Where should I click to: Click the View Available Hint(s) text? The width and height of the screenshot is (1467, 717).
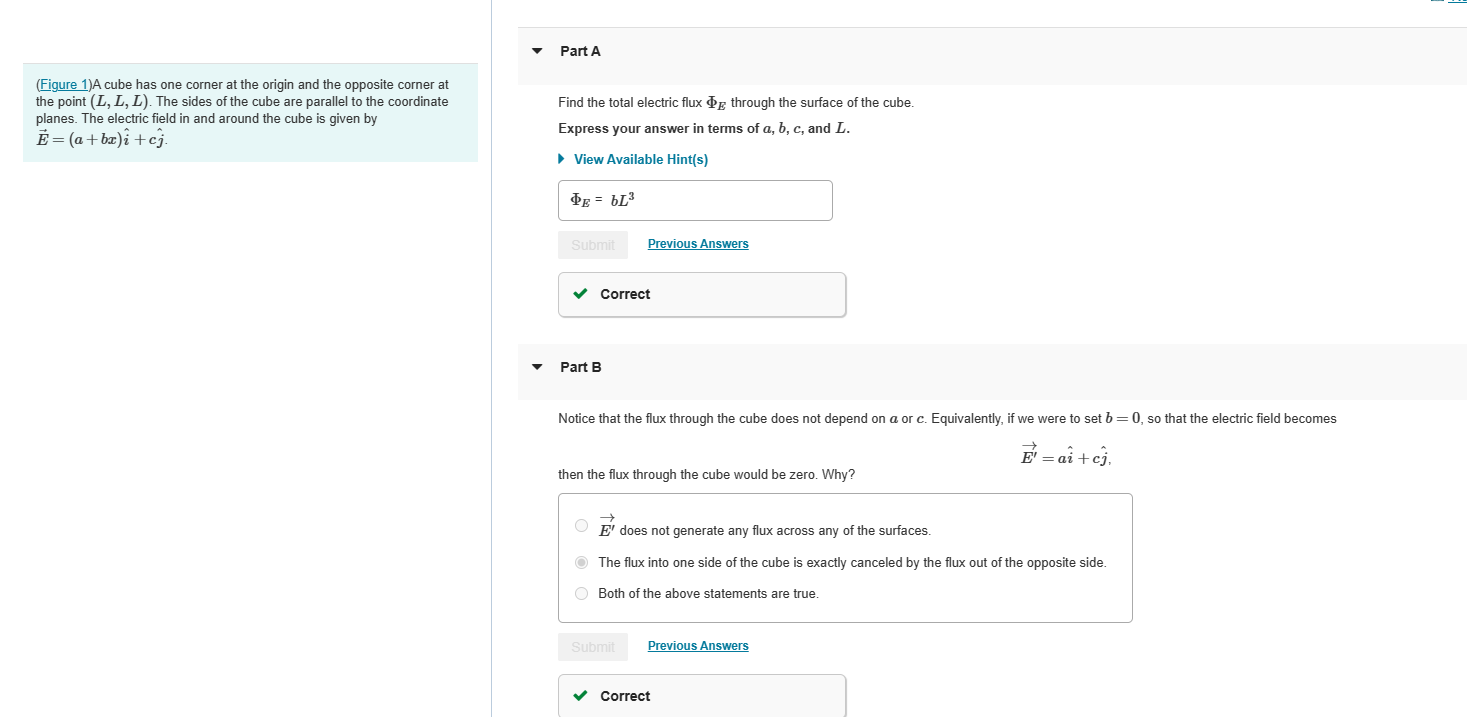point(641,159)
